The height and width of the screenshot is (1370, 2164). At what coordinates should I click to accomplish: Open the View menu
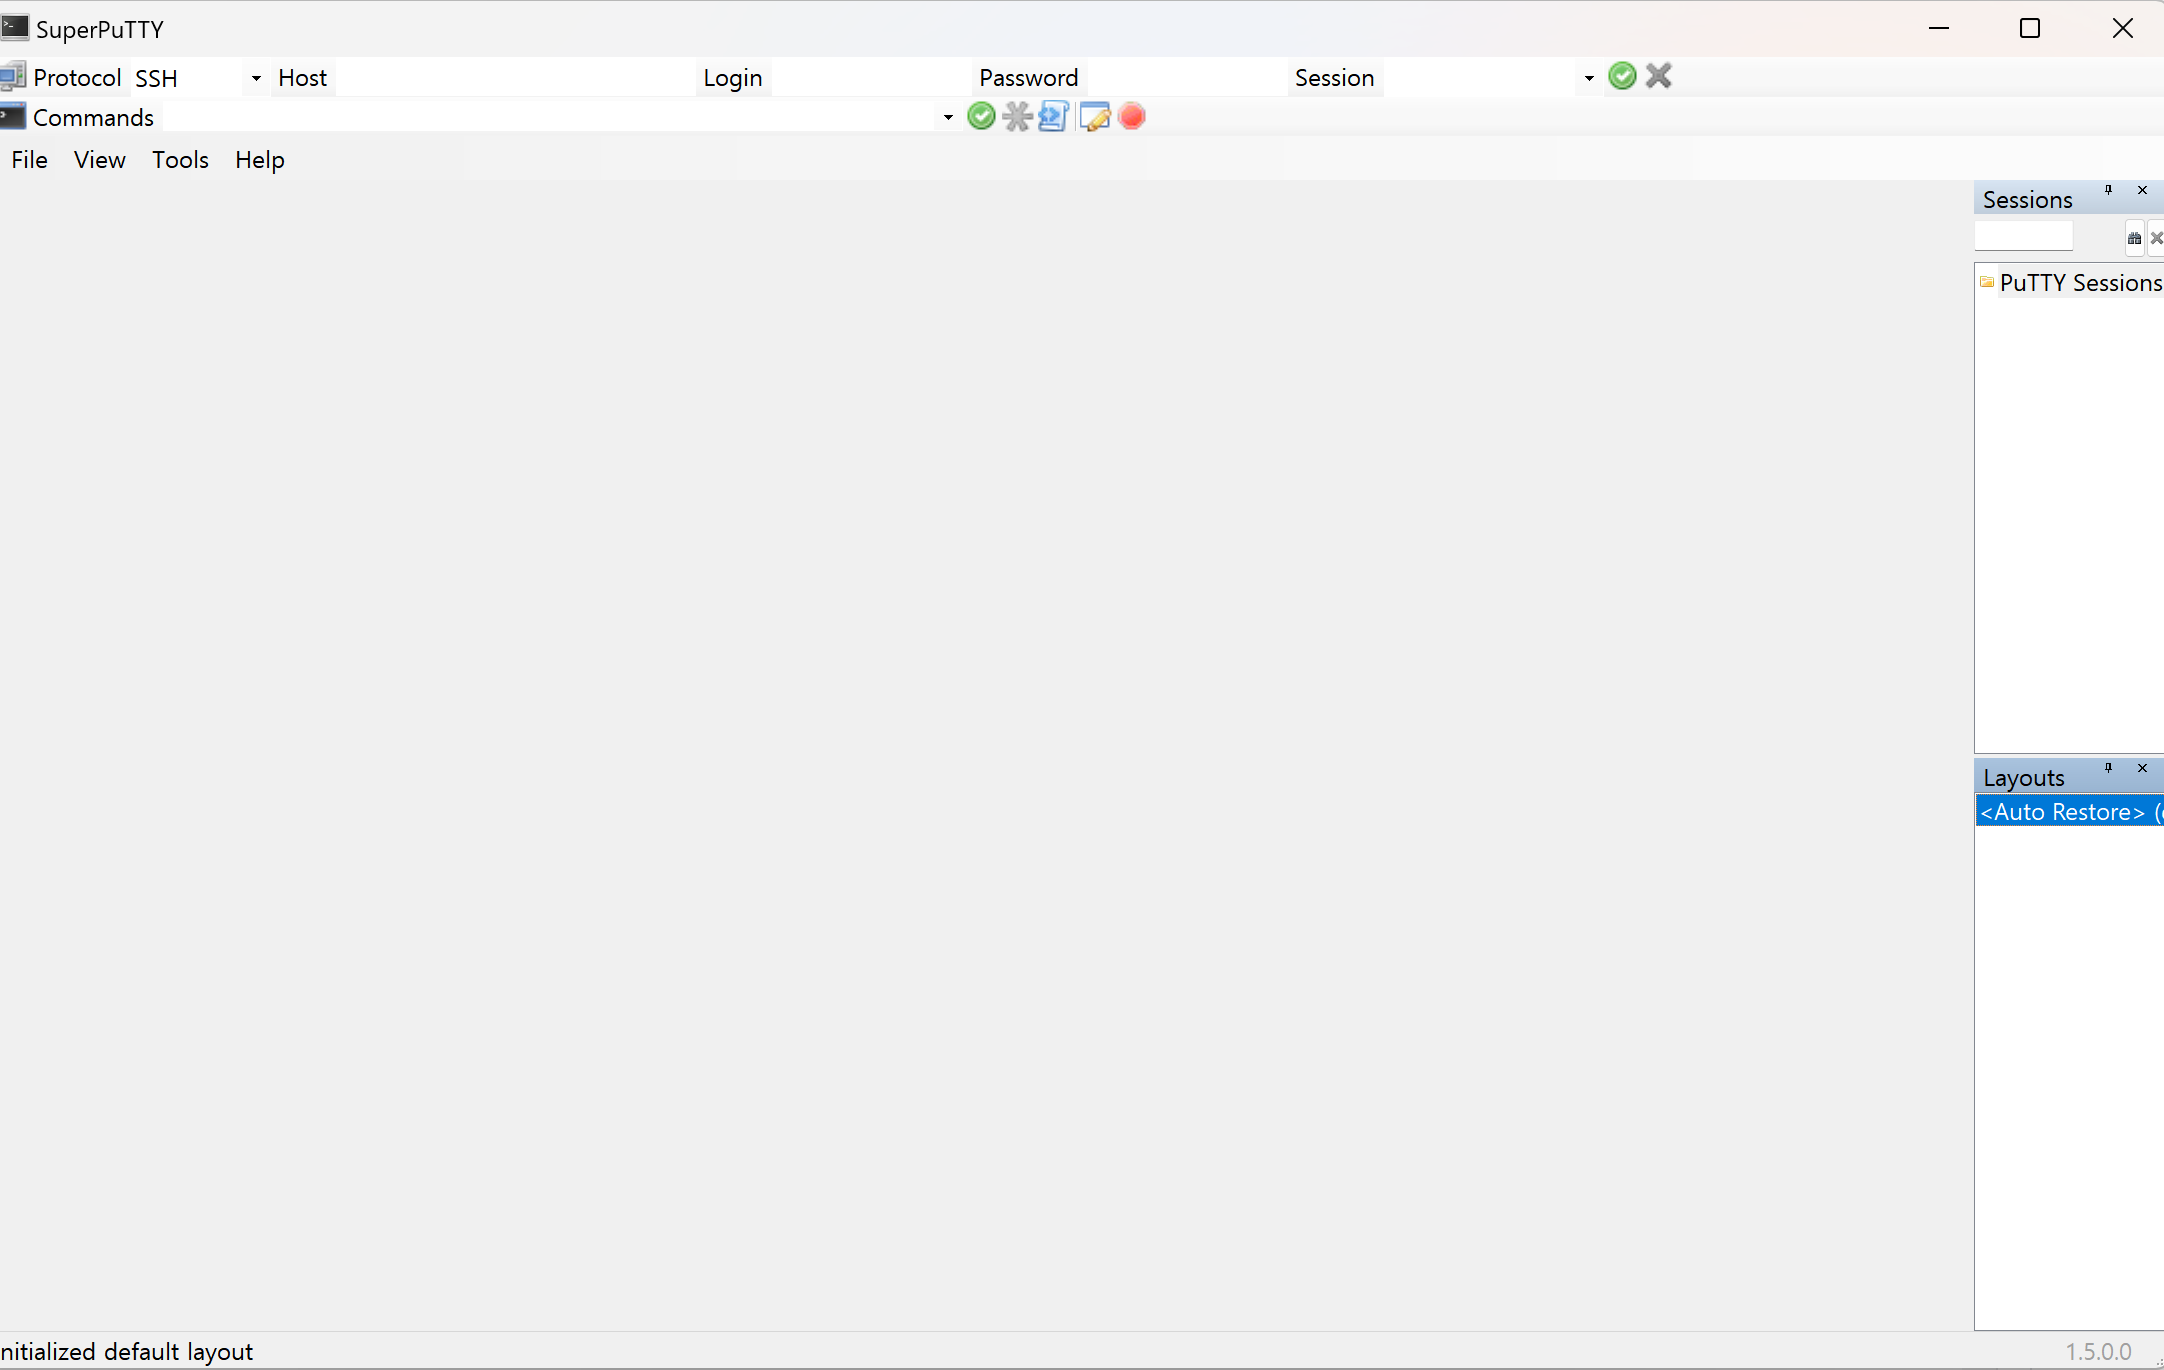(x=99, y=160)
